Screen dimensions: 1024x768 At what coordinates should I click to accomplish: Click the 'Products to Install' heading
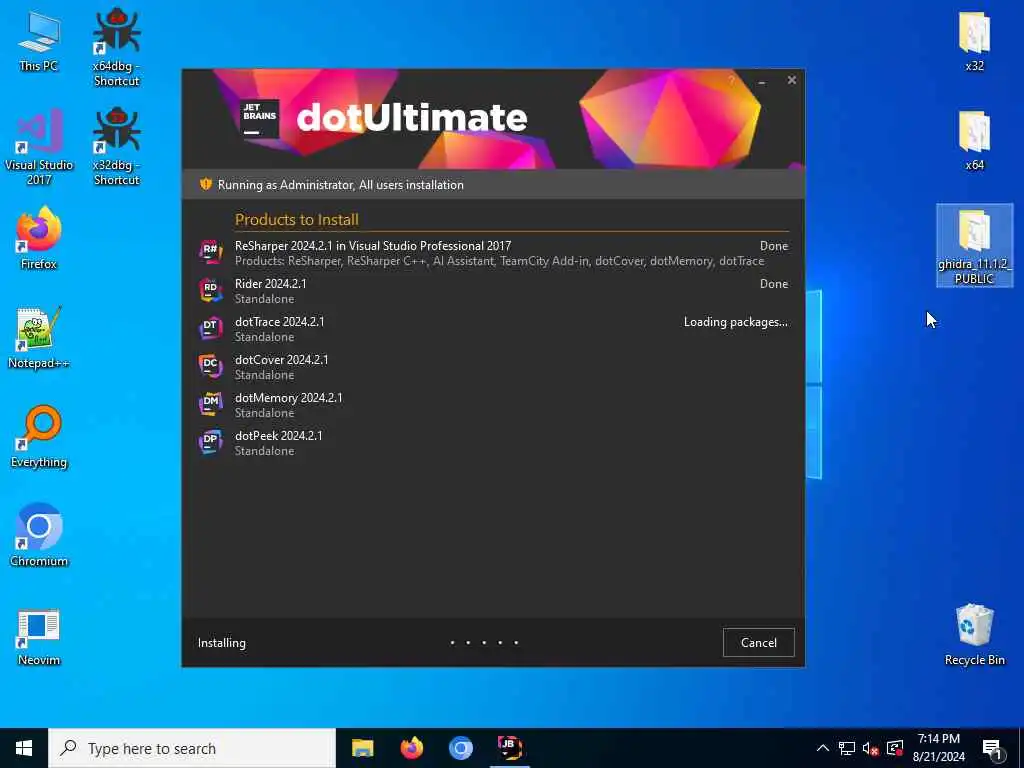296,219
